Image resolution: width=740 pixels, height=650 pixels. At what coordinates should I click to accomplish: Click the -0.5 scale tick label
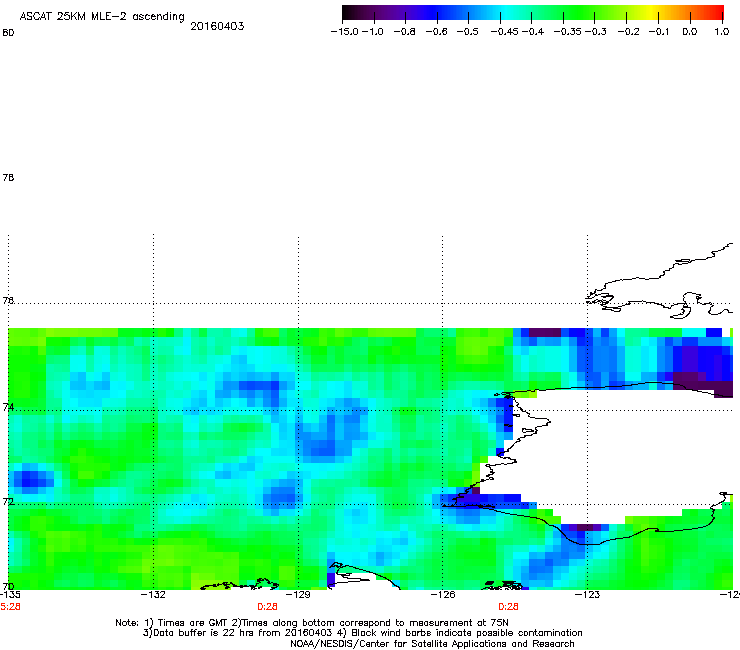click(x=468, y=32)
